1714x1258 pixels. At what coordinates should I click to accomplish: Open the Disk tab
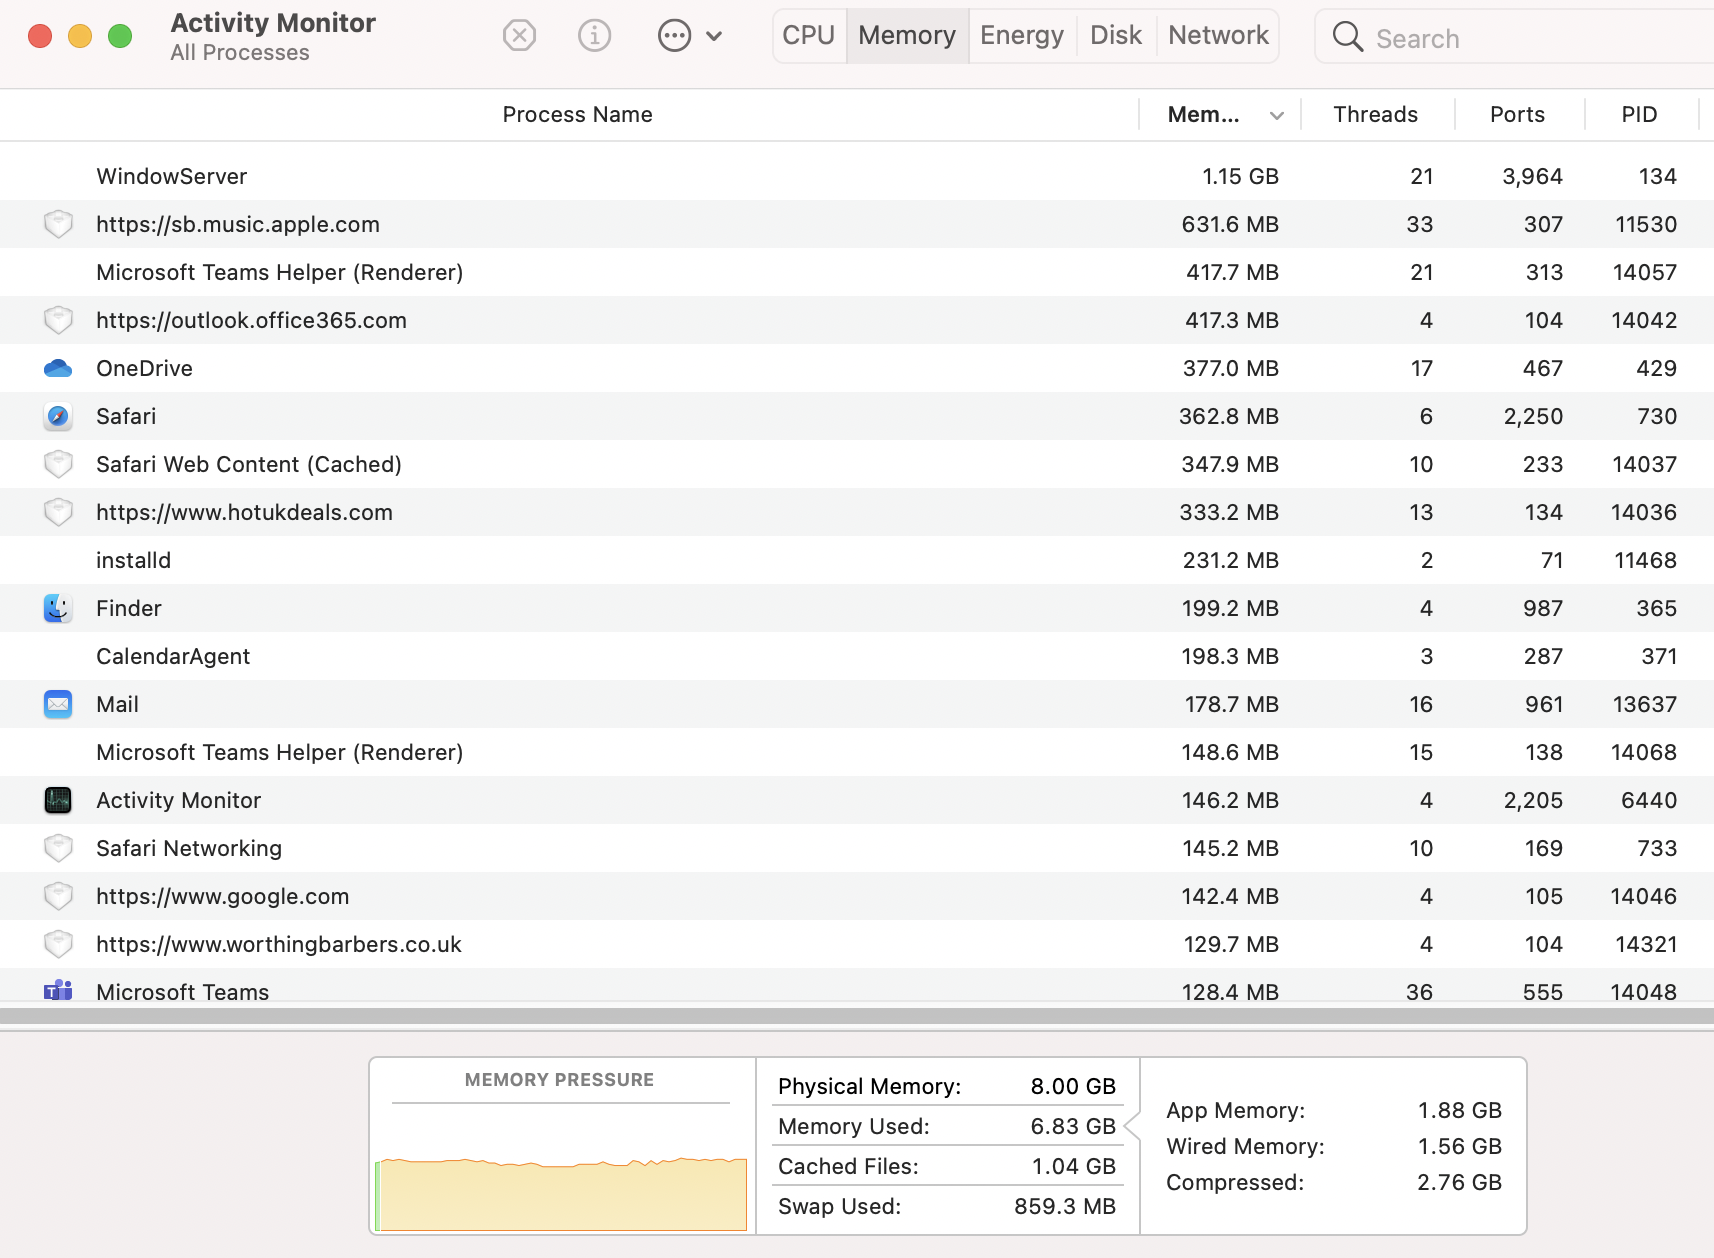click(x=1115, y=36)
